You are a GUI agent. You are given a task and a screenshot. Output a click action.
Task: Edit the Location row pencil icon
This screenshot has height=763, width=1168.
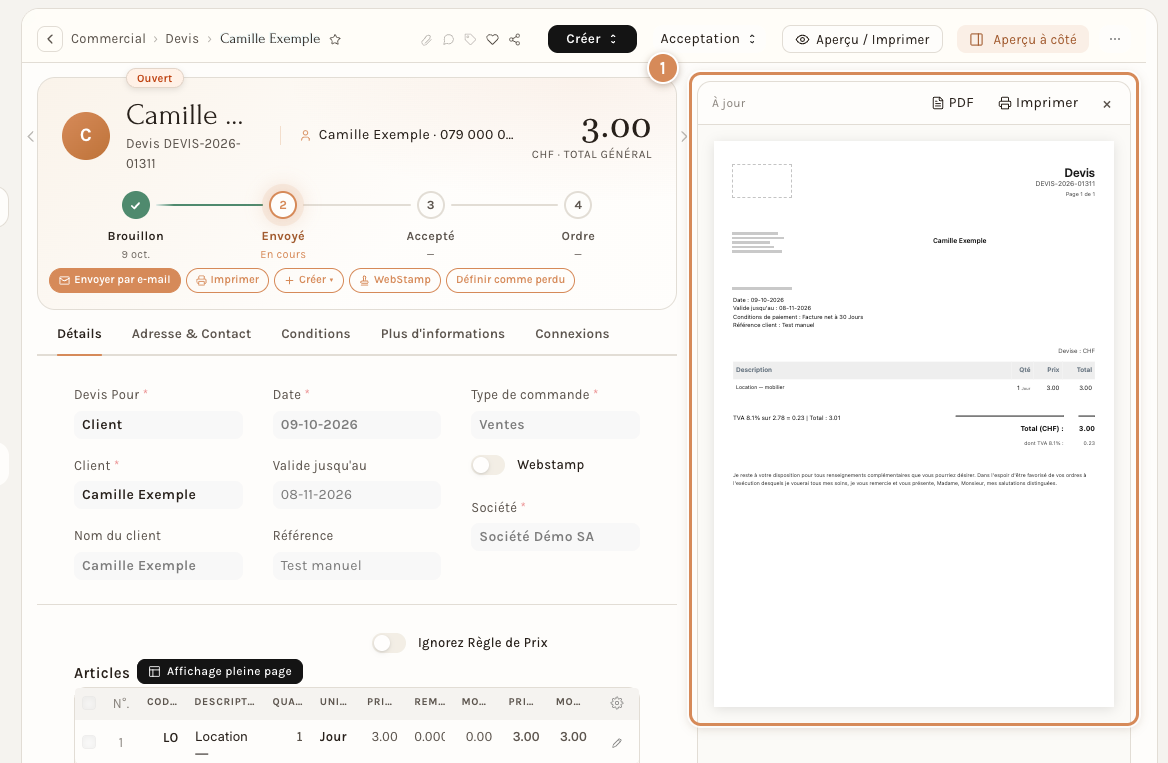pyautogui.click(x=617, y=743)
